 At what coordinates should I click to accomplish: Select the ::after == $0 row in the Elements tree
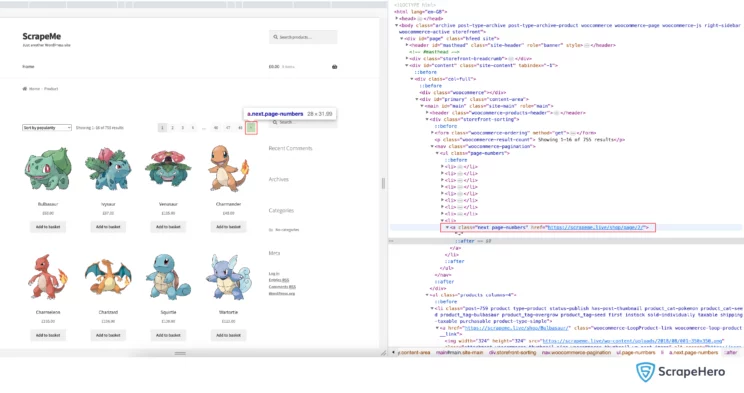[565, 241]
